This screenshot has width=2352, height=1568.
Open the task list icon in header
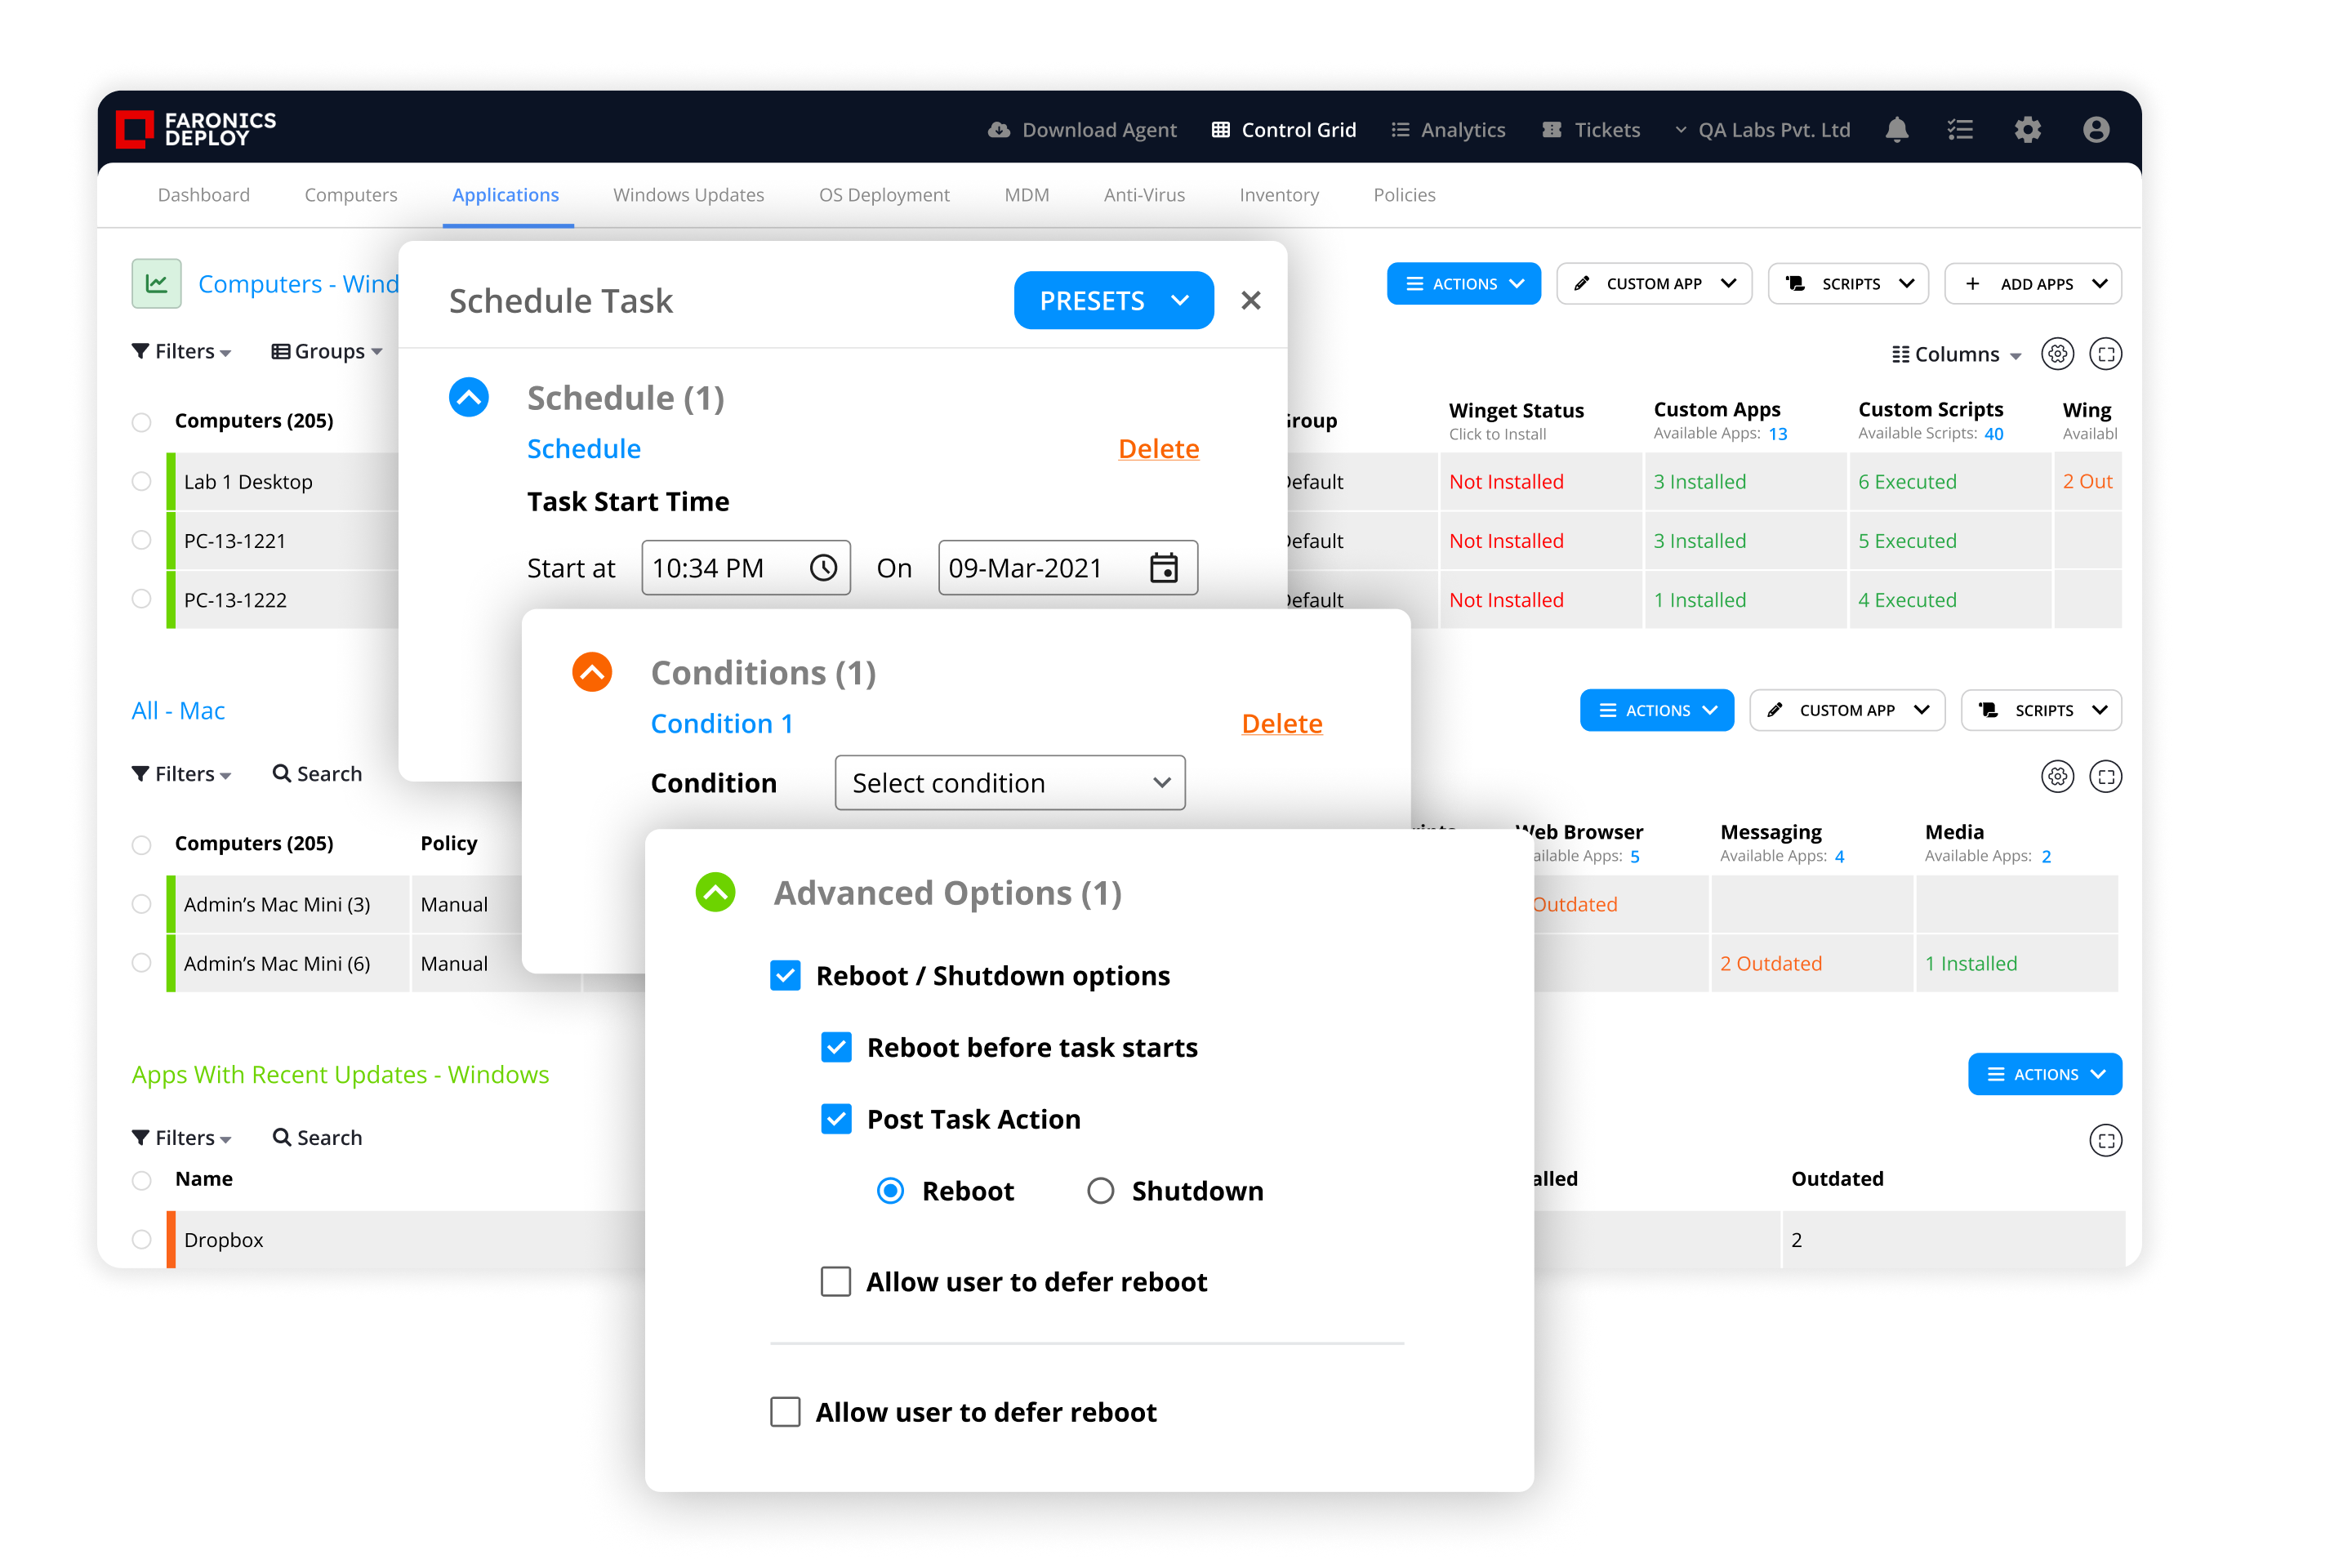coord(1960,130)
